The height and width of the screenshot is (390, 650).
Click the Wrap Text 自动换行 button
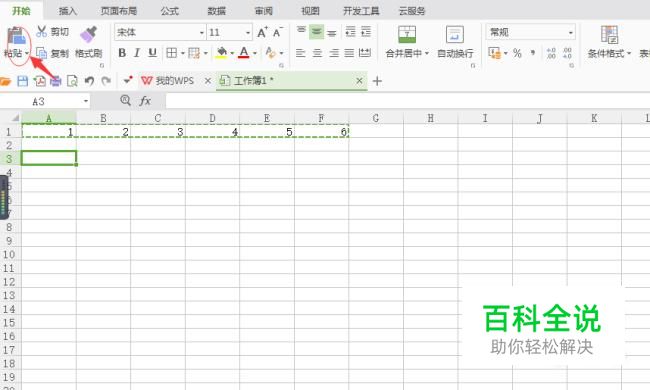pyautogui.click(x=455, y=42)
